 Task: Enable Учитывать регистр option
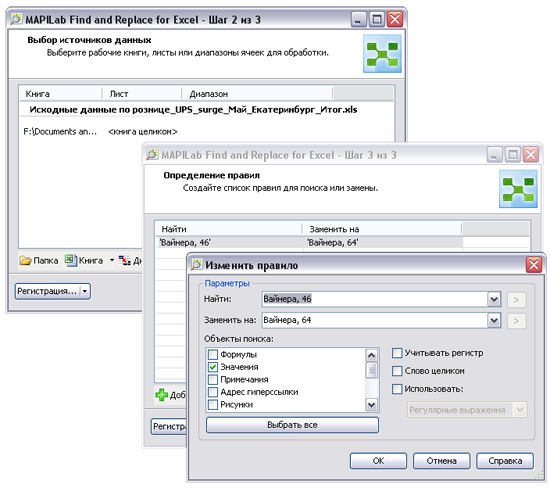click(397, 353)
